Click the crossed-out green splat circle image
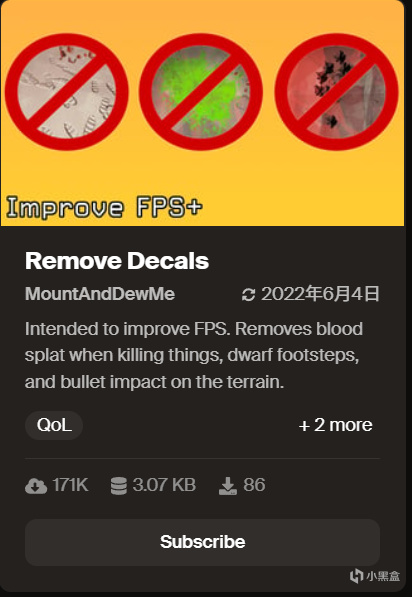This screenshot has width=412, height=597. pyautogui.click(x=201, y=92)
